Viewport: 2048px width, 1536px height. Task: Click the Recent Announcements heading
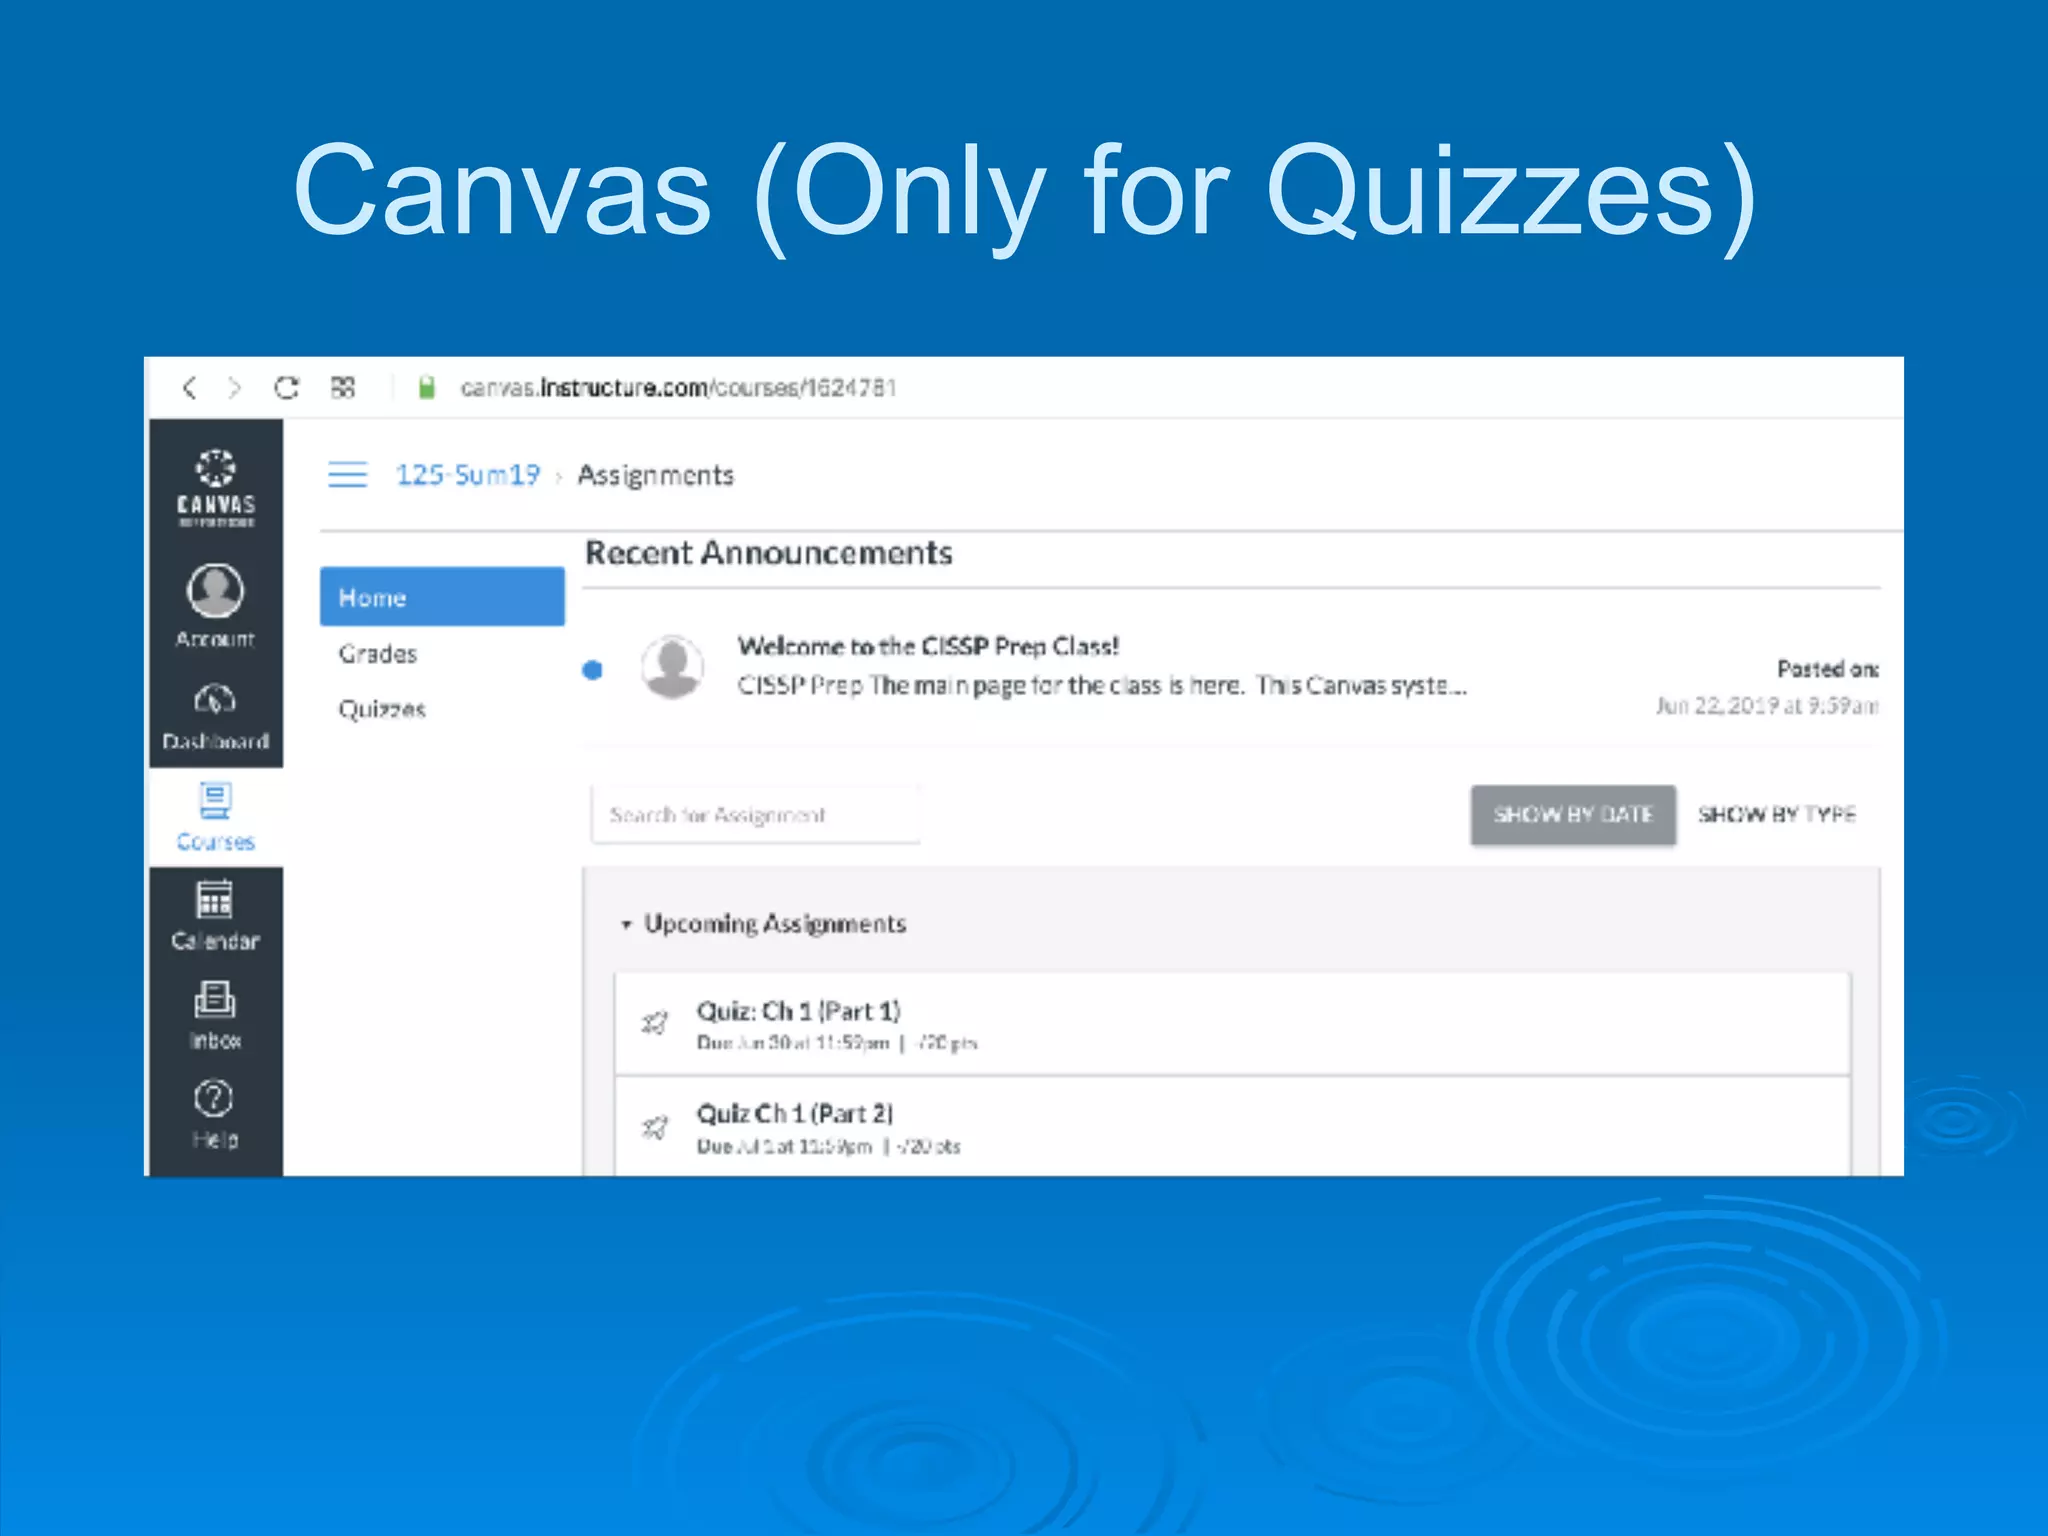coord(768,553)
